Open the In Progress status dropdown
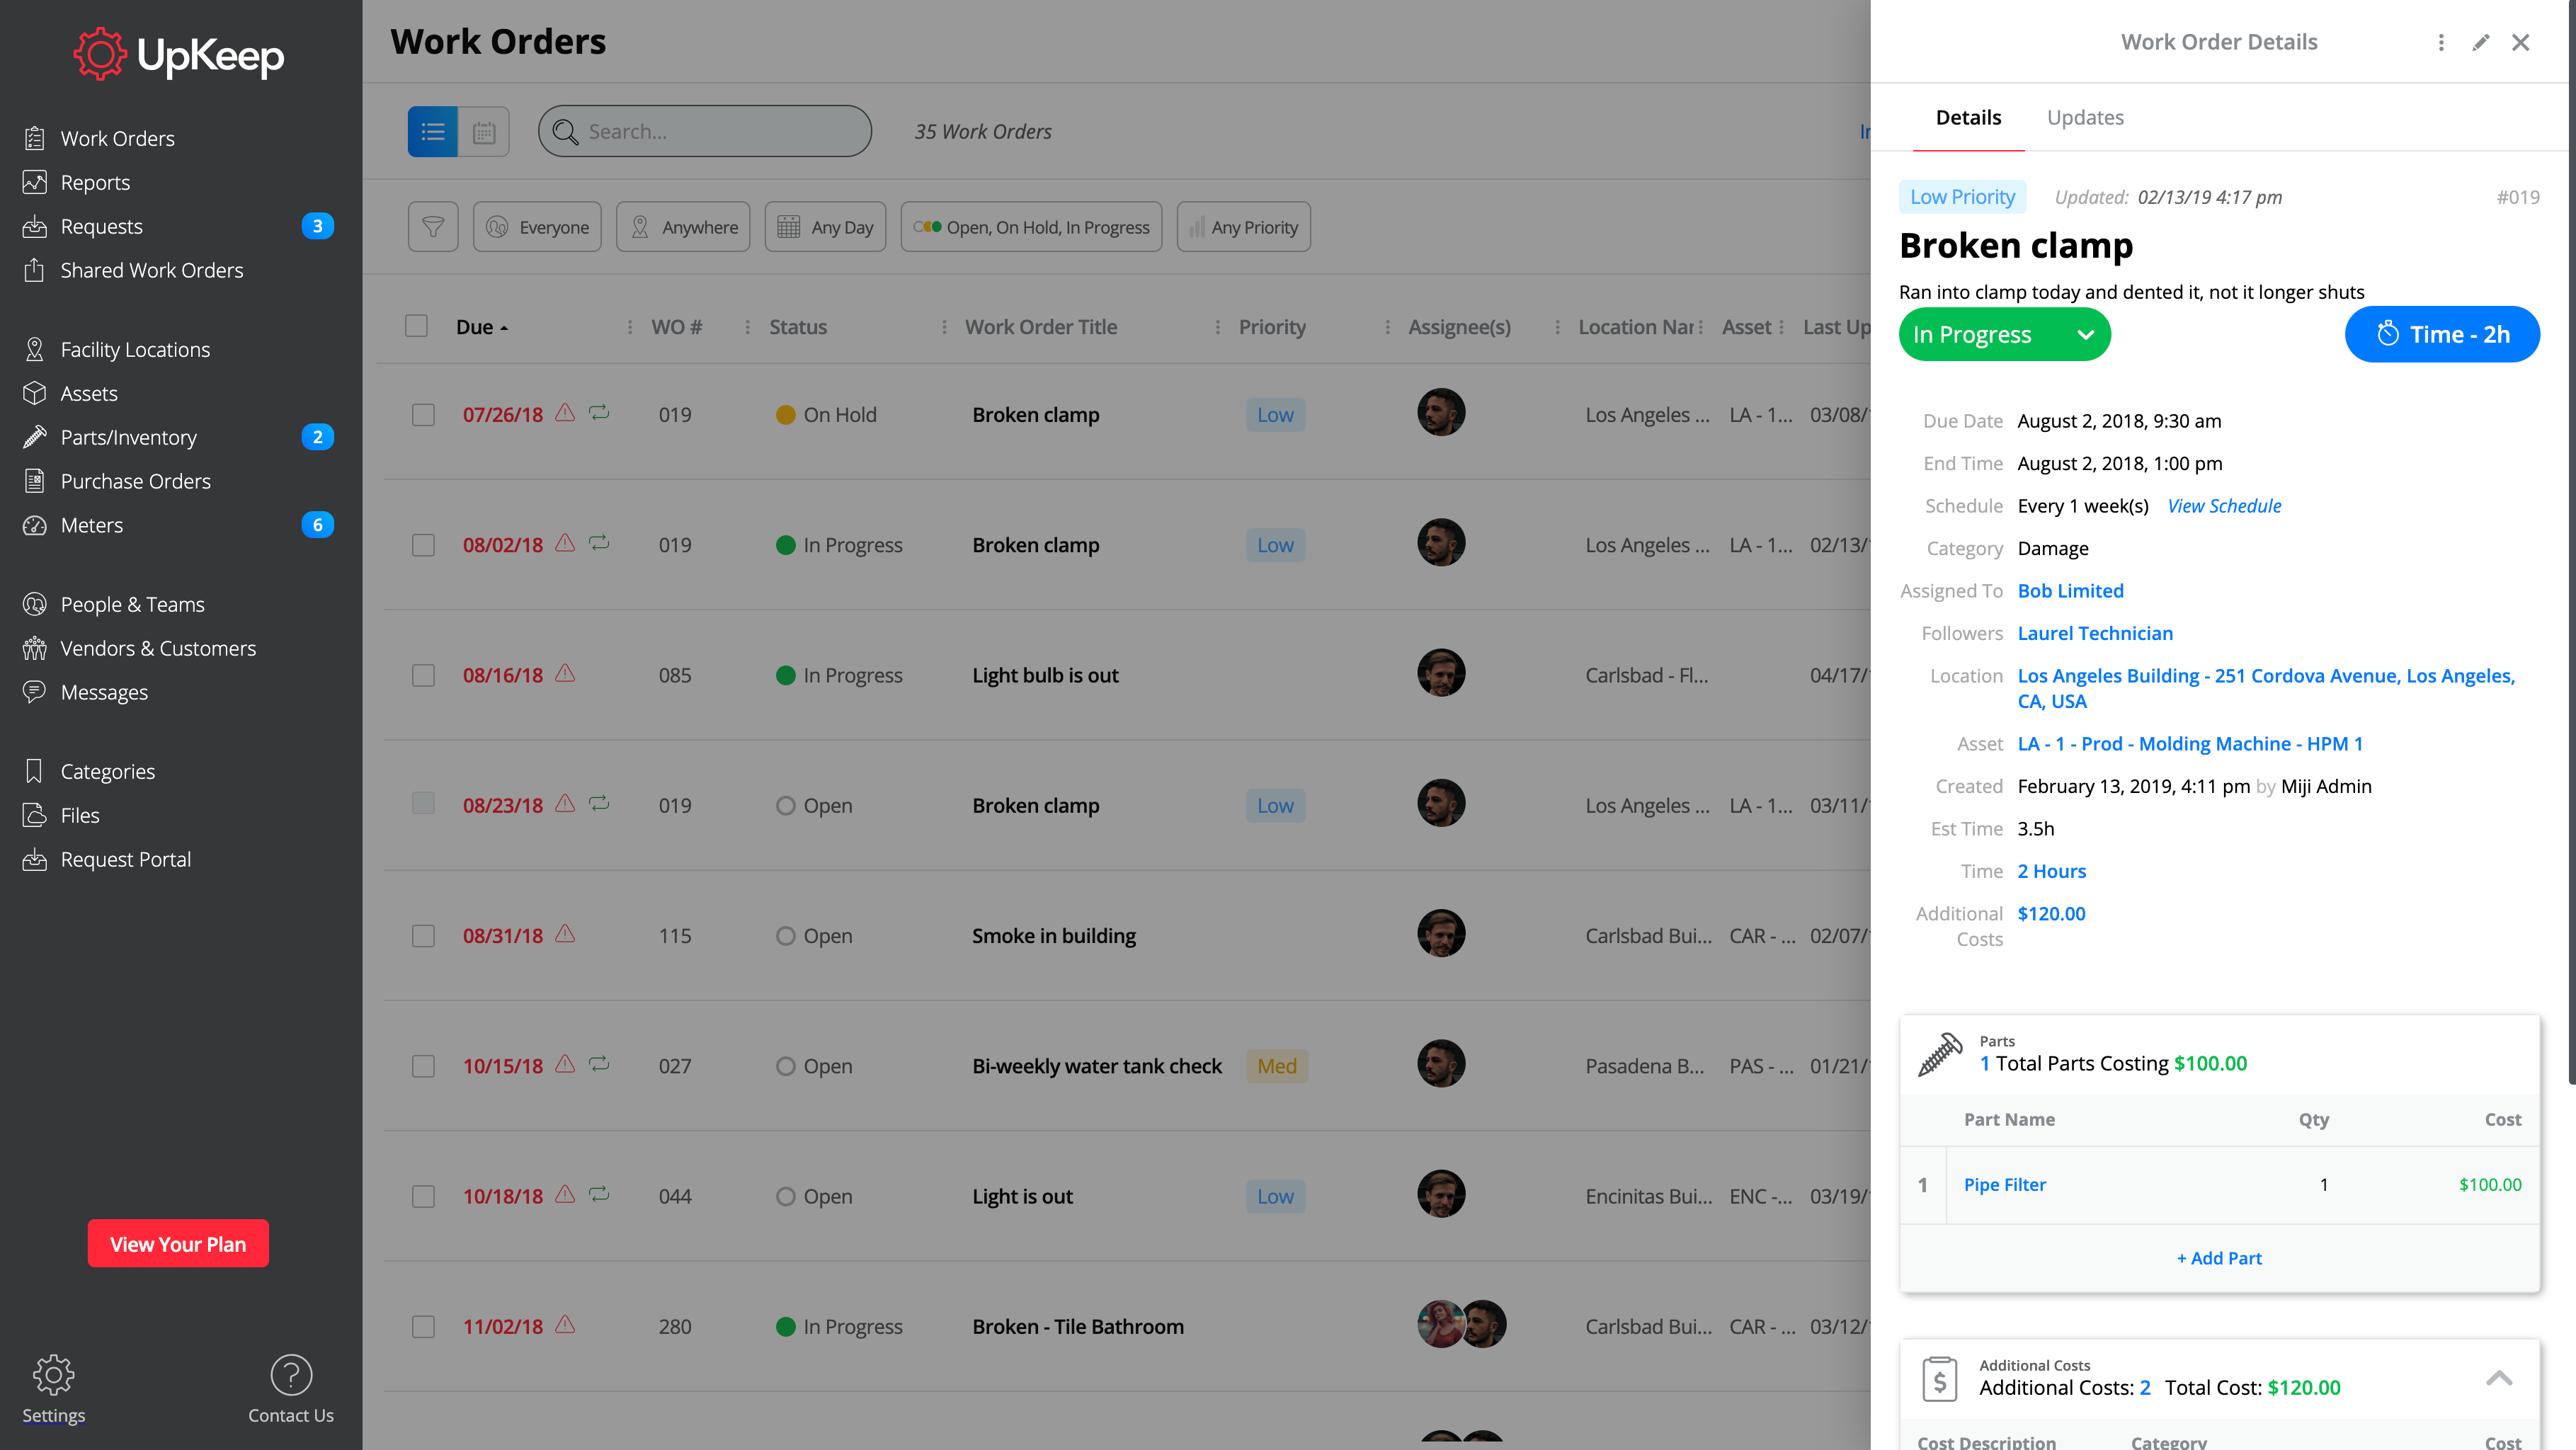 (2003, 334)
